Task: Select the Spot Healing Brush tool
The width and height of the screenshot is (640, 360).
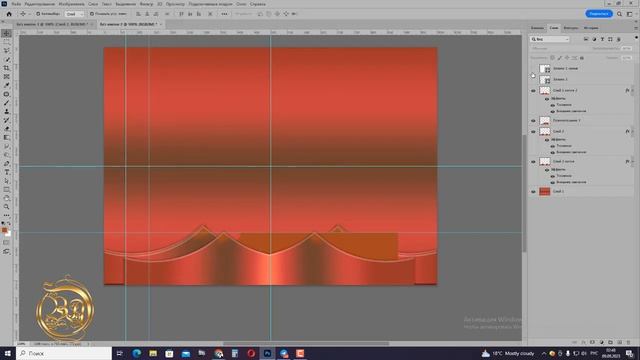Action: [7, 94]
